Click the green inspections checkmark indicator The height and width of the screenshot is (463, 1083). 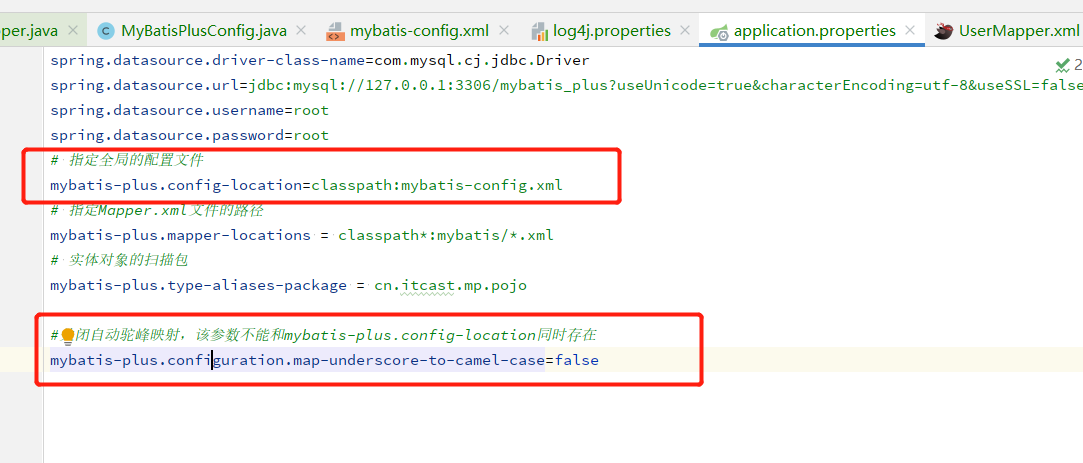tap(1062, 66)
